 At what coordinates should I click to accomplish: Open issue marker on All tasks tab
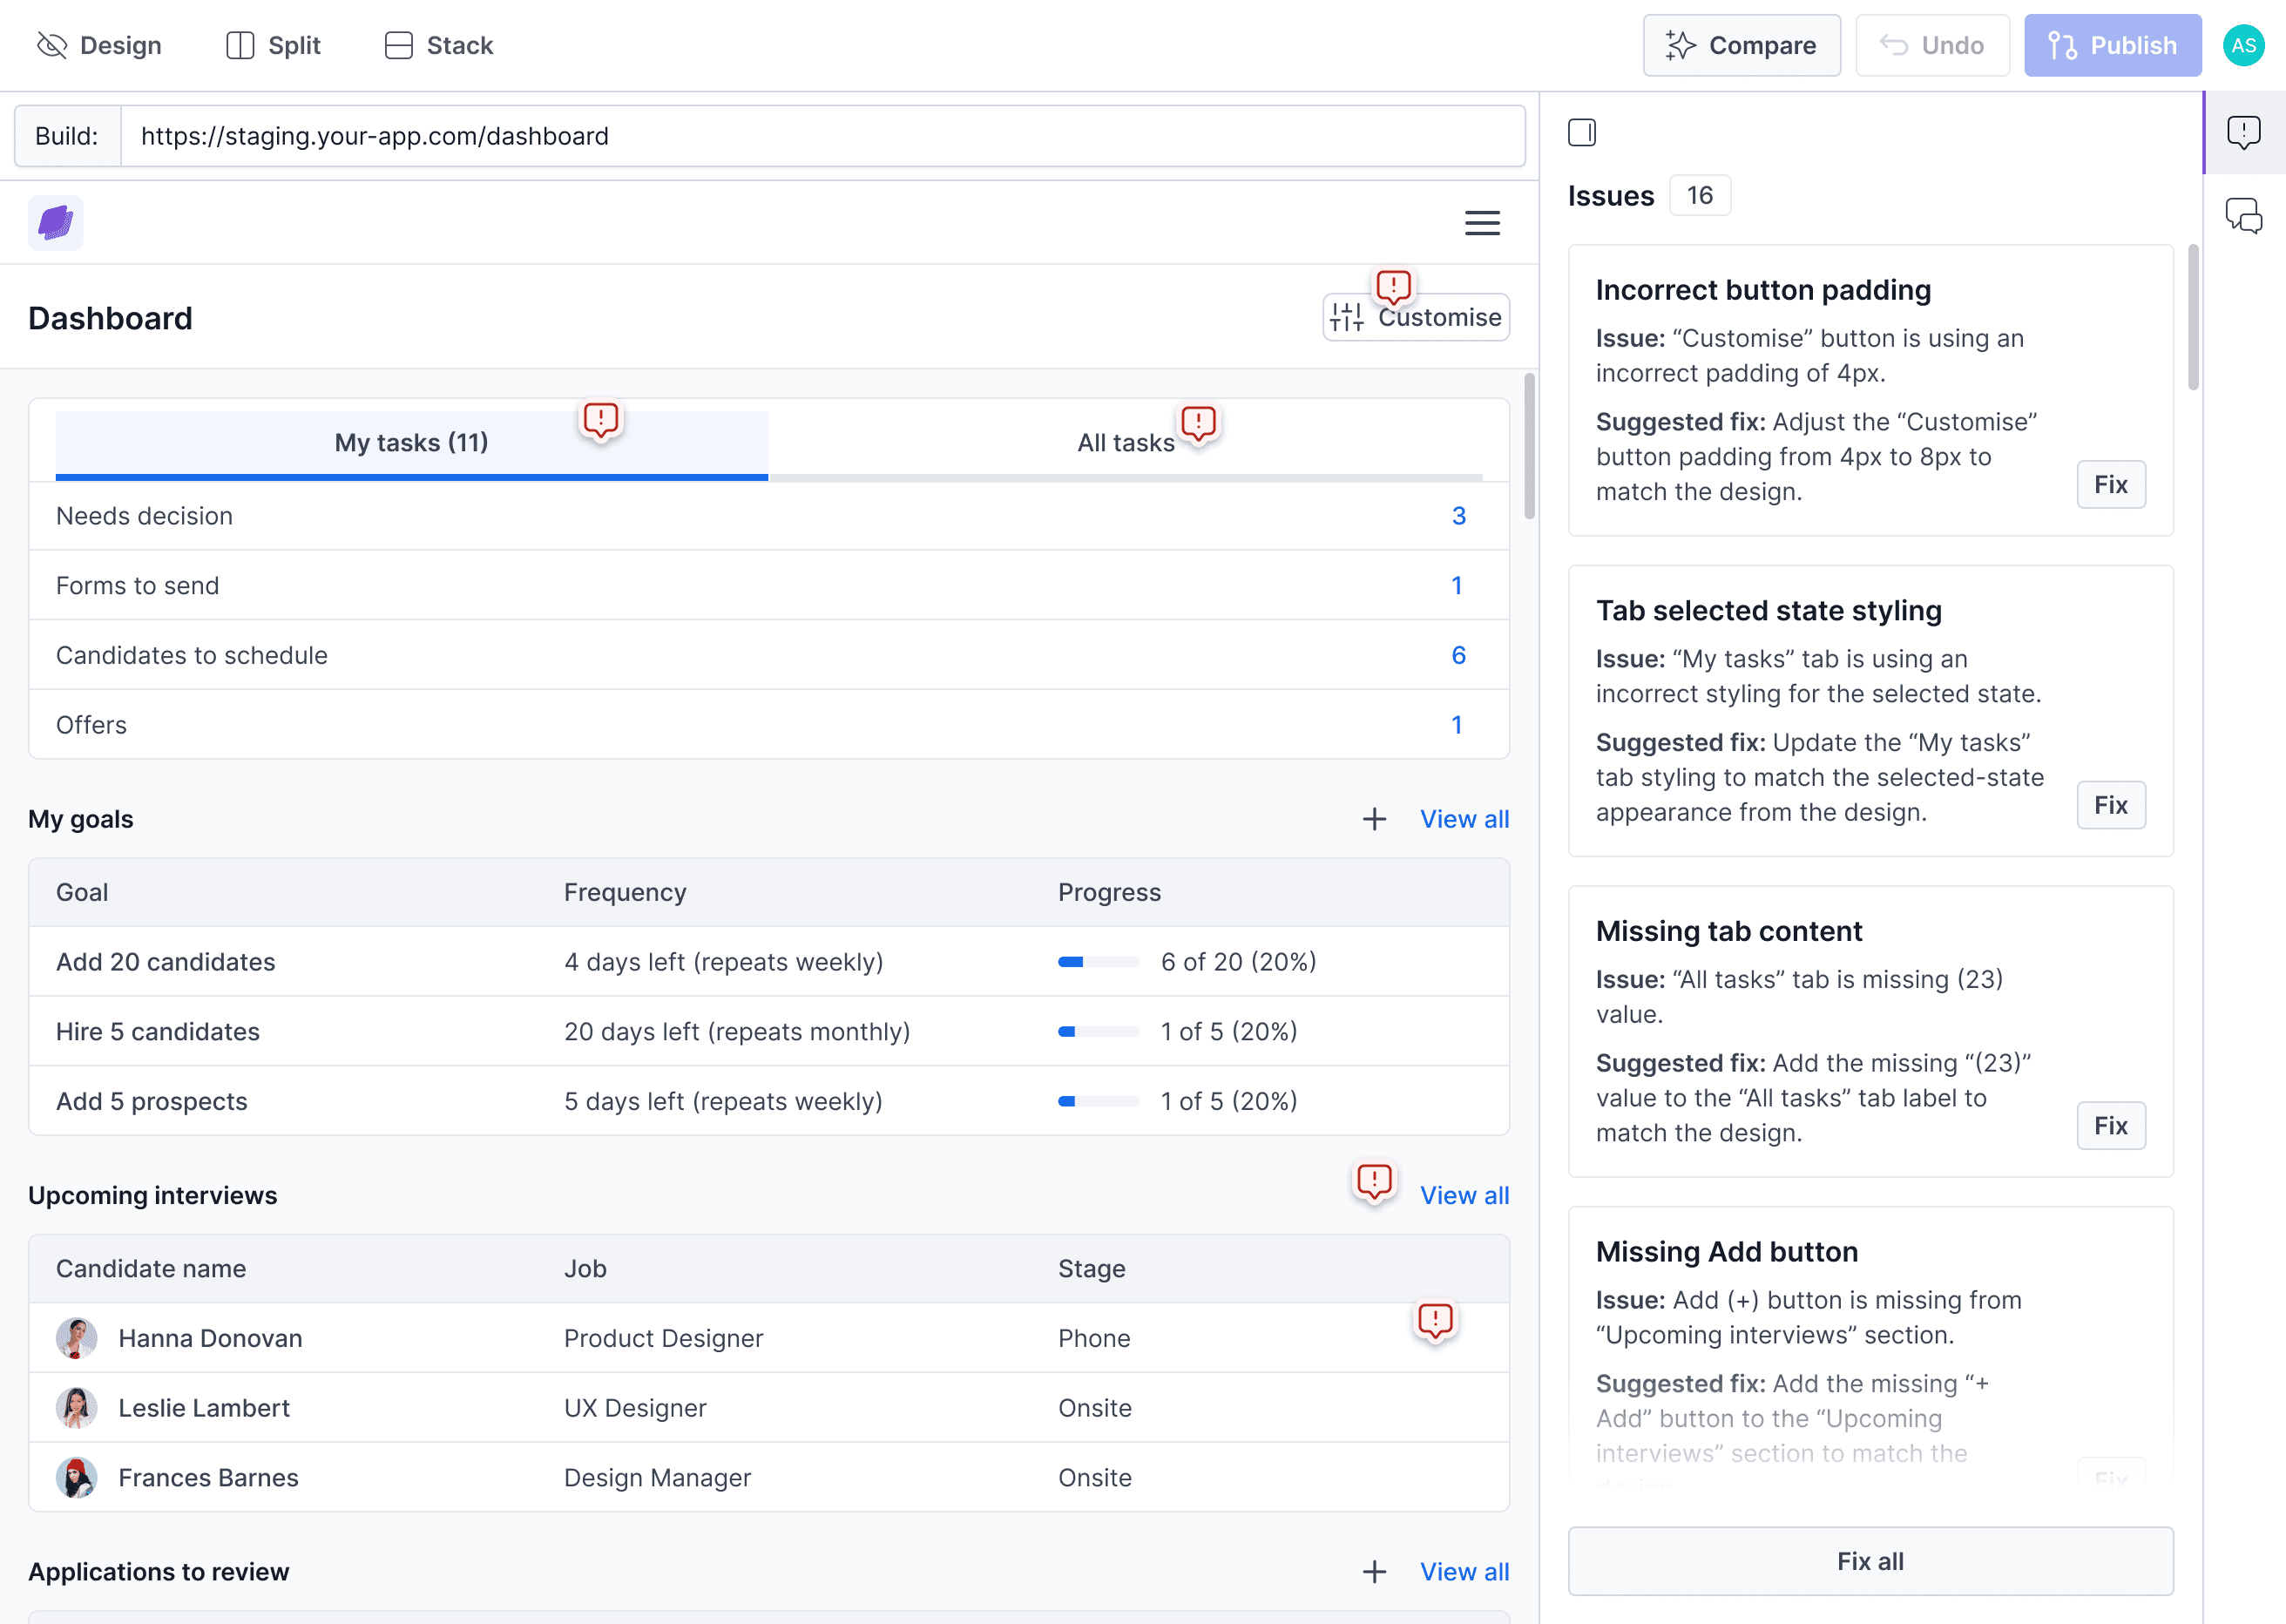point(1198,423)
